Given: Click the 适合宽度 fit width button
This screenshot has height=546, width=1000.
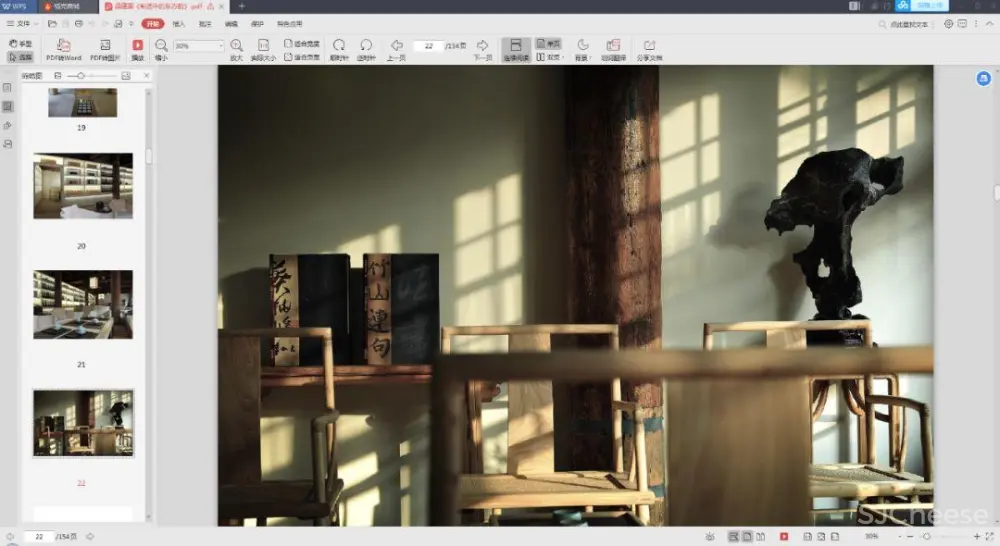Looking at the screenshot, I should [302, 44].
